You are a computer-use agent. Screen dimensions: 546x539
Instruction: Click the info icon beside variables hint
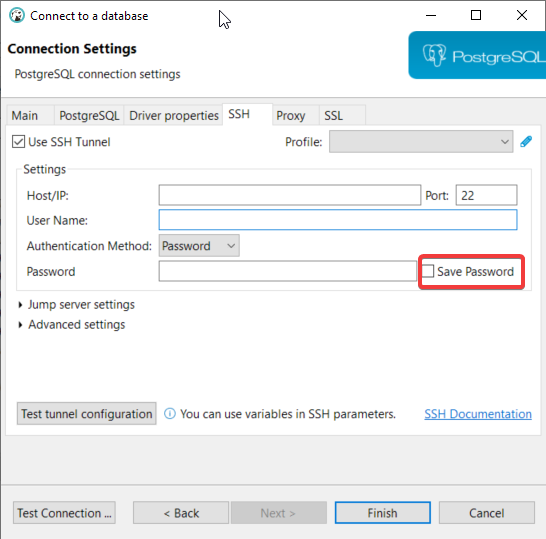[x=170, y=414]
